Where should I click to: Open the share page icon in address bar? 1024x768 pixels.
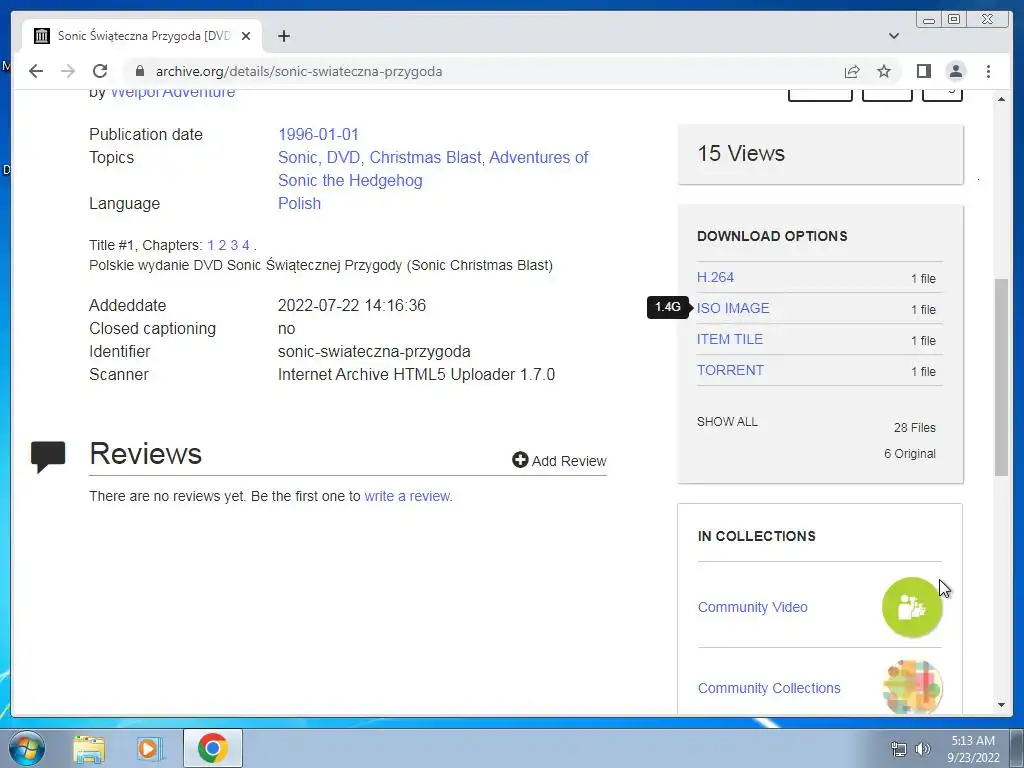coord(852,71)
